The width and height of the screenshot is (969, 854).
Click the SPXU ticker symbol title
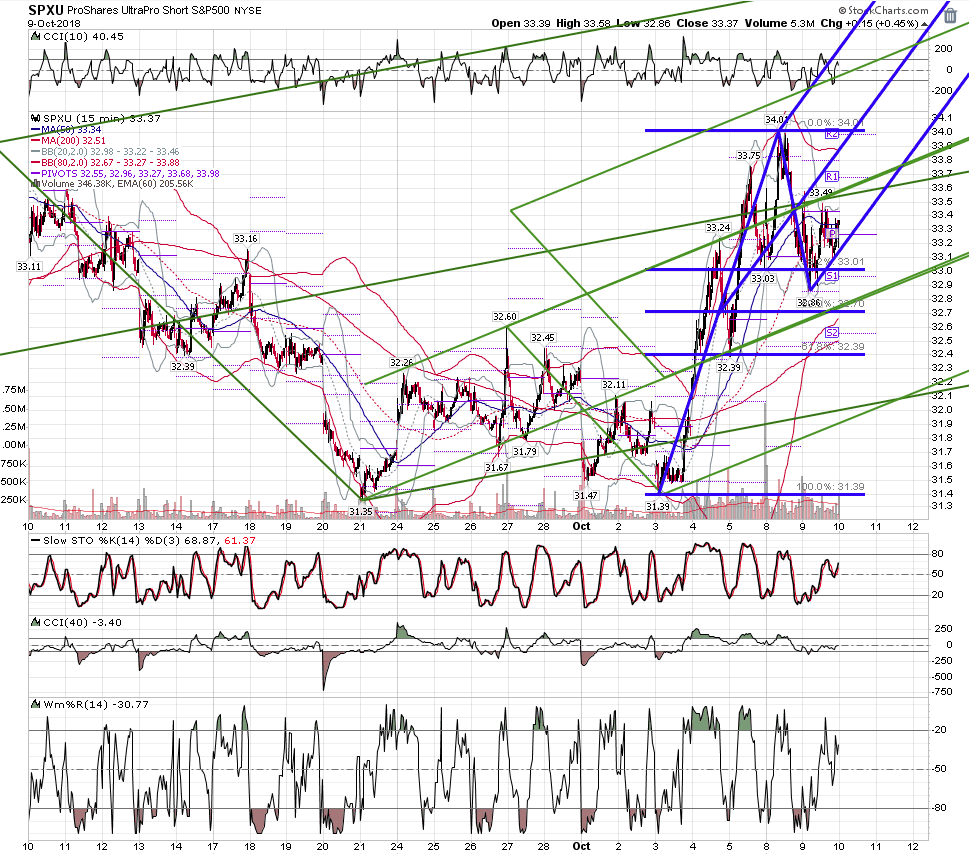tap(45, 10)
